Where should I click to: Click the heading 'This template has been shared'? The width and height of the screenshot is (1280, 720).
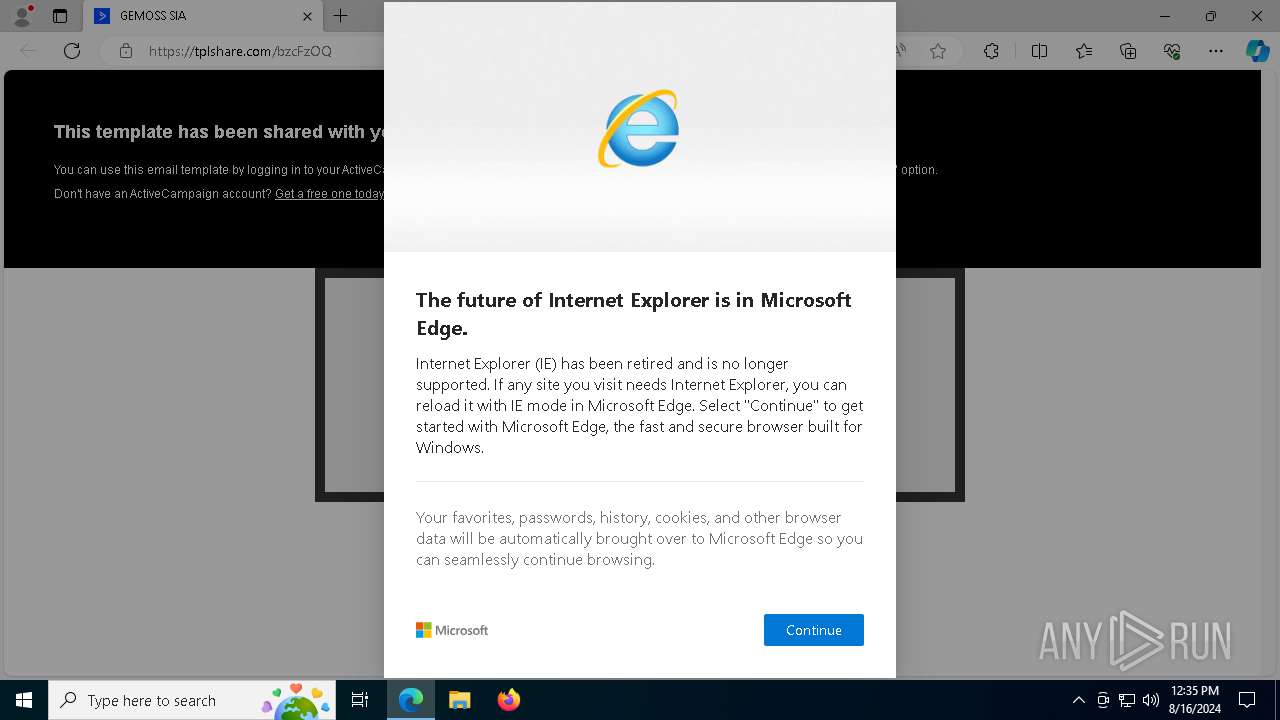[x=219, y=132]
